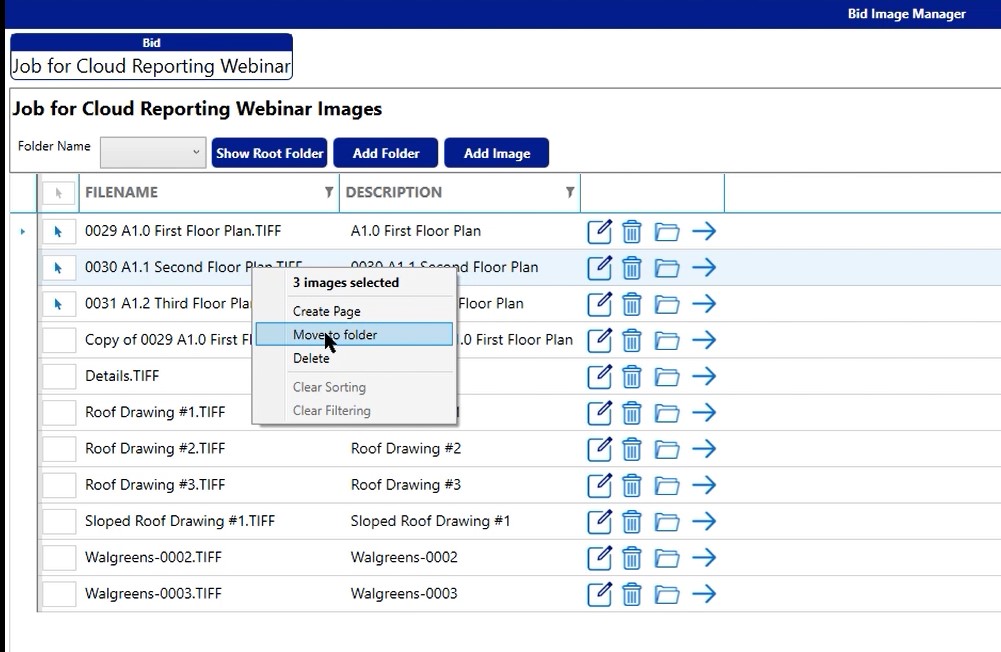1001x652 pixels.
Task: Open the DESCRIPTION column filter
Action: (x=569, y=192)
